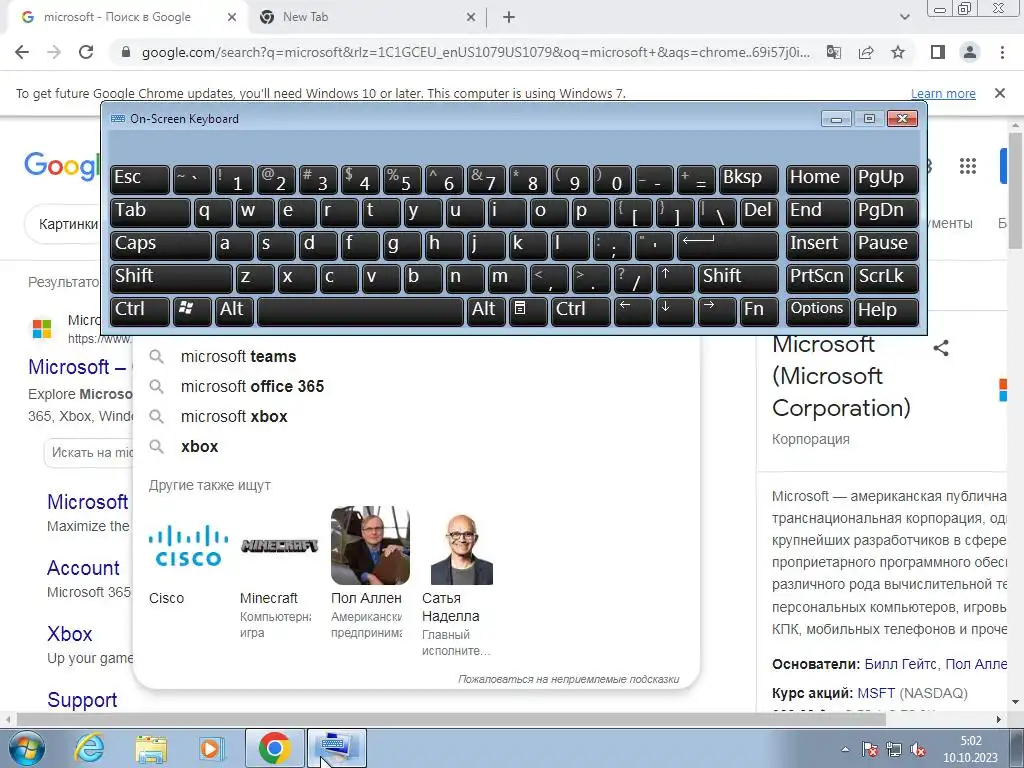This screenshot has width=1024, height=768.
Task: Toggle left Shift key on On-Screen Keyboard
Action: [171, 278]
